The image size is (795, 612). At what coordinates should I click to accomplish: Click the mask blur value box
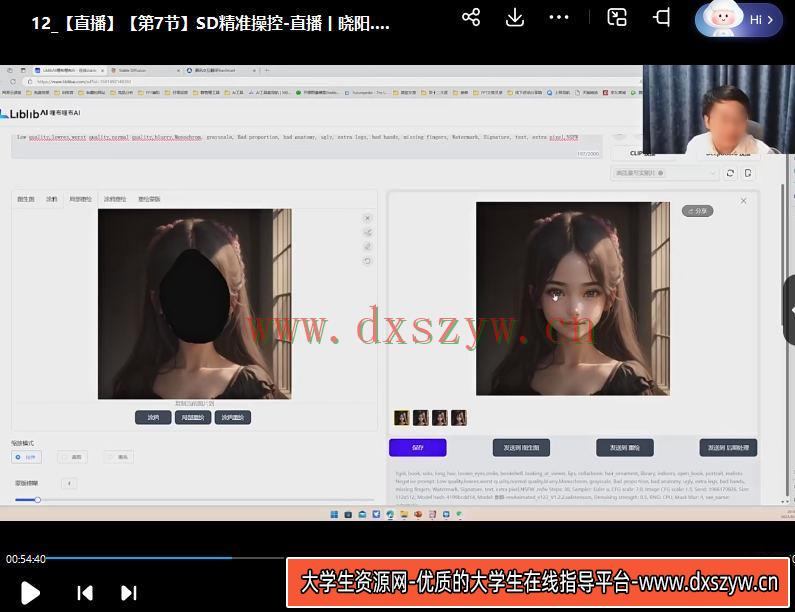click(x=69, y=483)
